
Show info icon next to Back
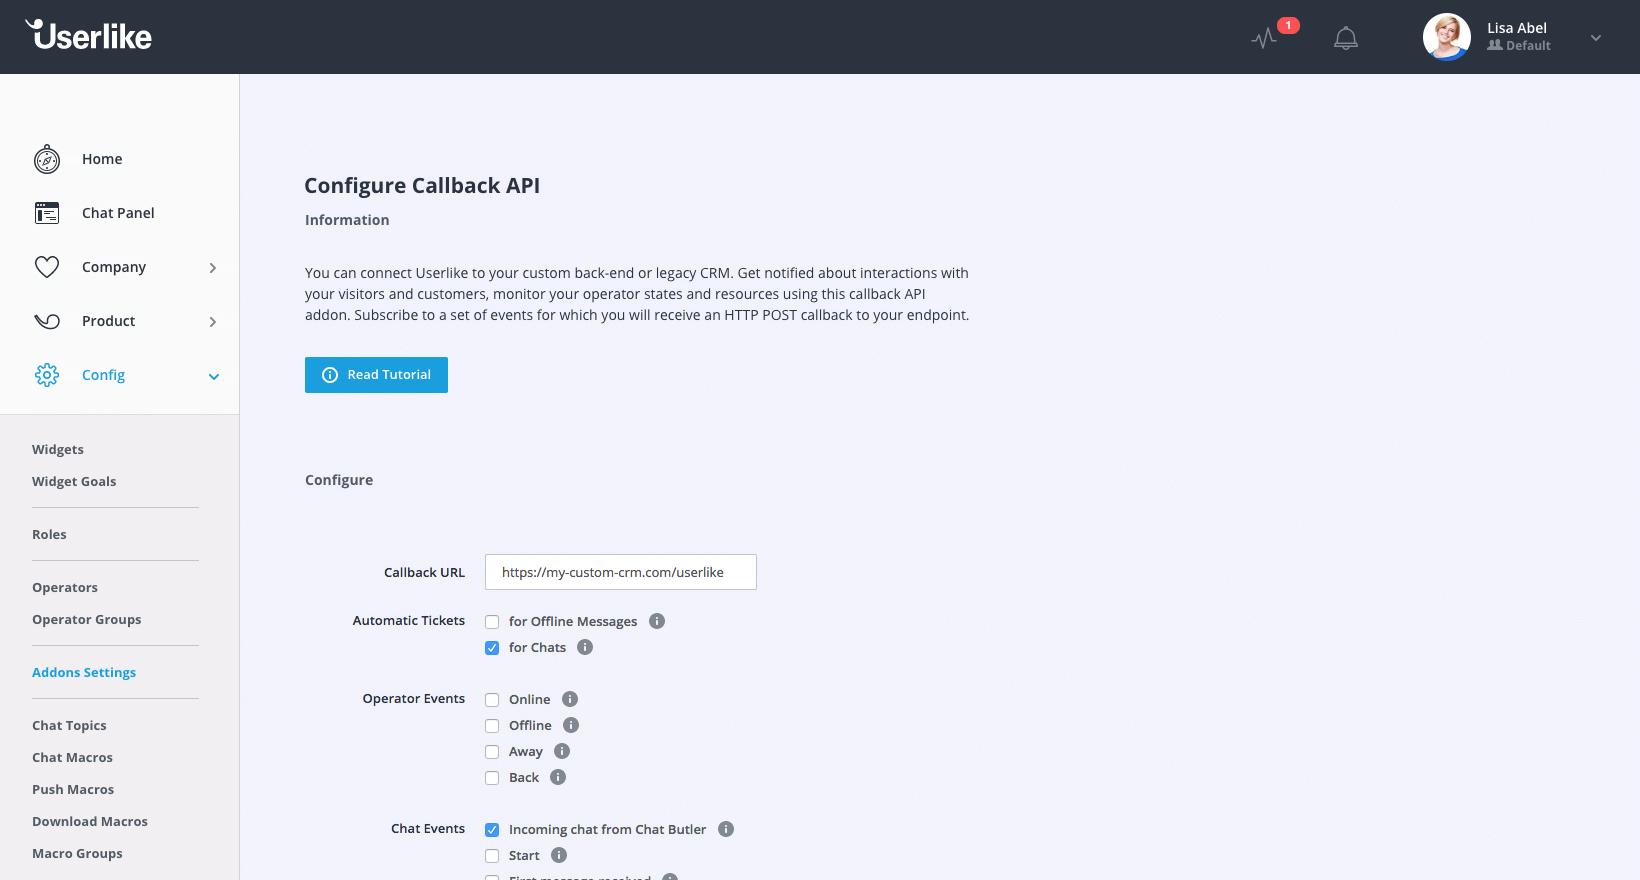558,777
